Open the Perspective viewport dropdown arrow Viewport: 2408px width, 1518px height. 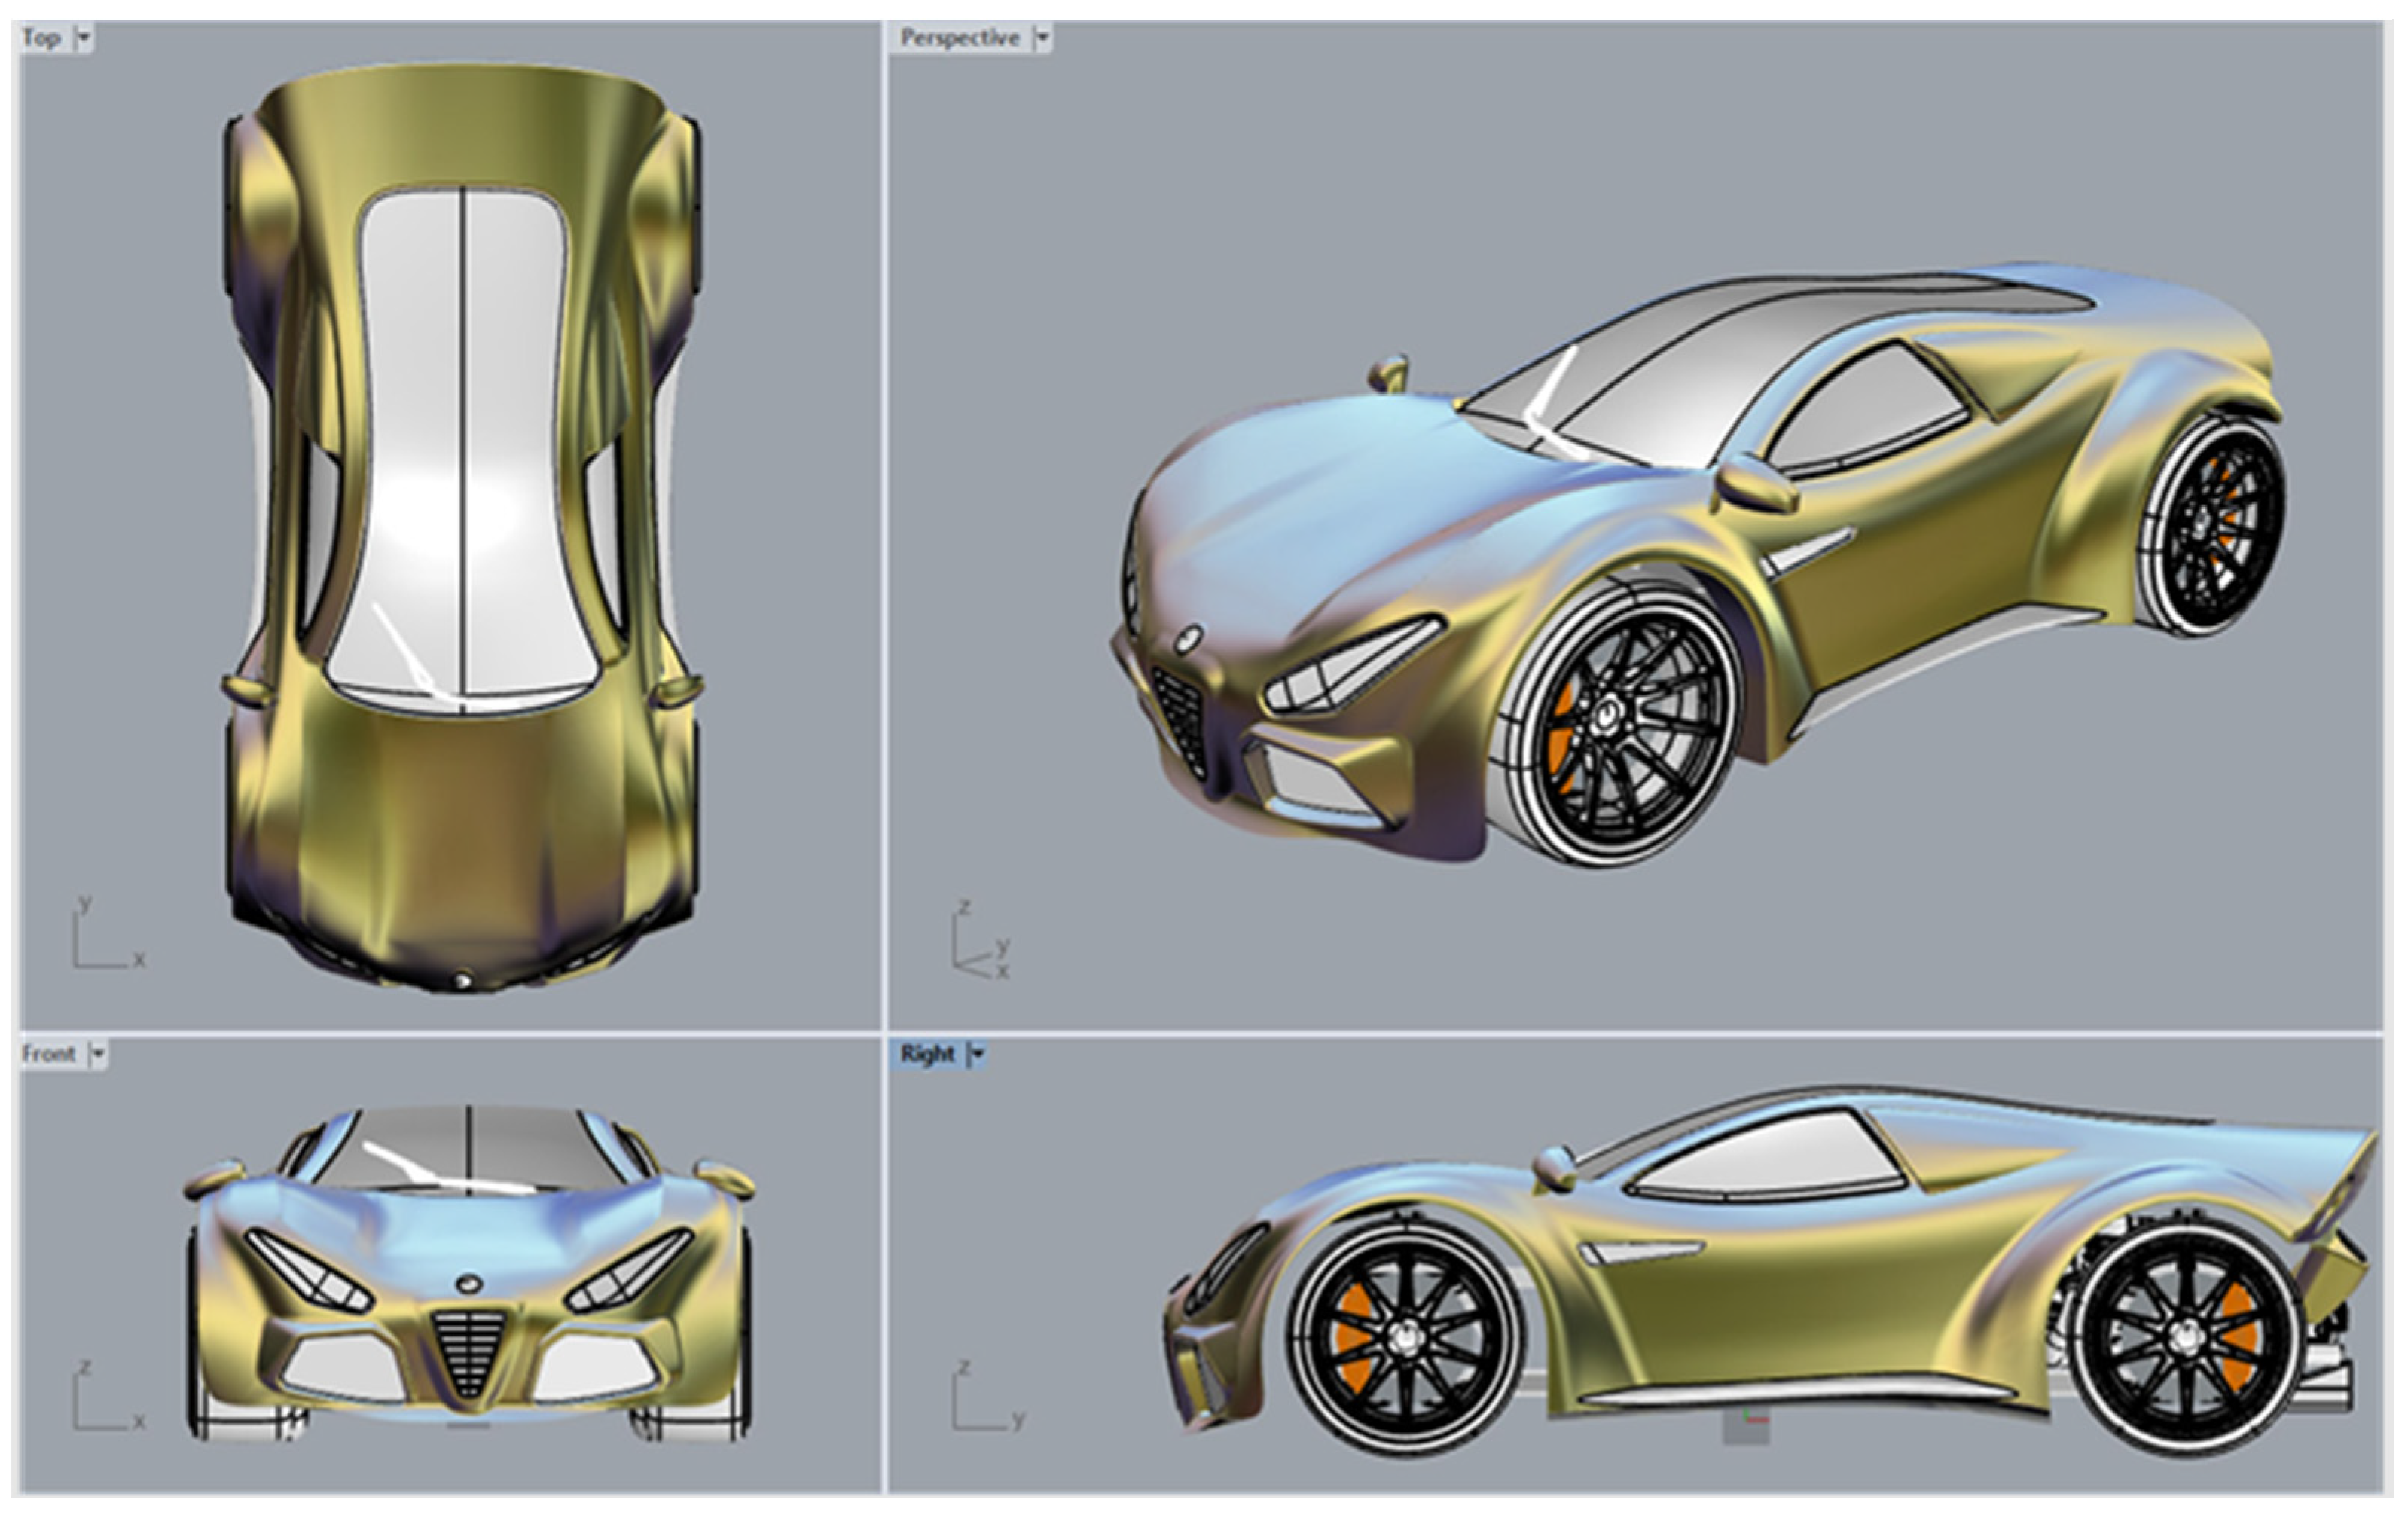(x=1042, y=38)
